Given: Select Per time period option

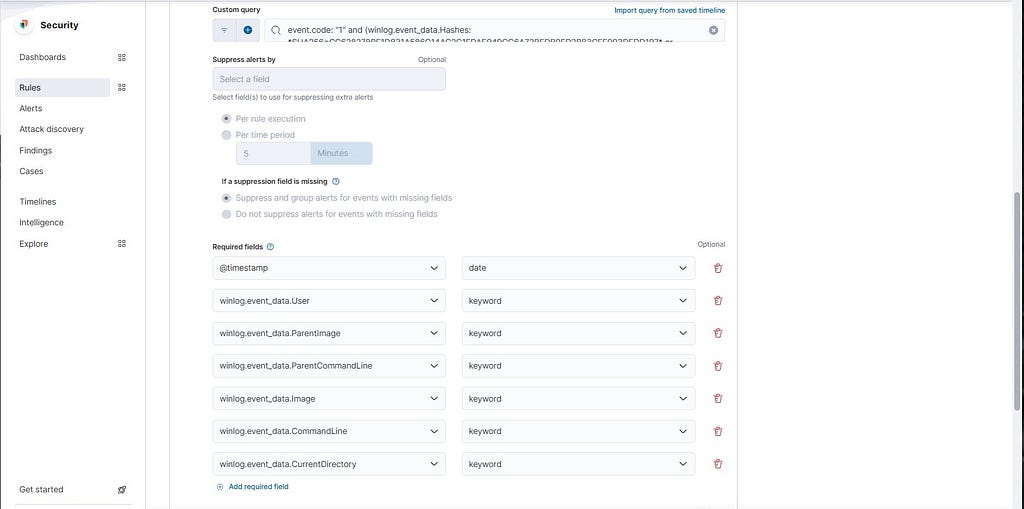Looking at the screenshot, I should 227,135.
